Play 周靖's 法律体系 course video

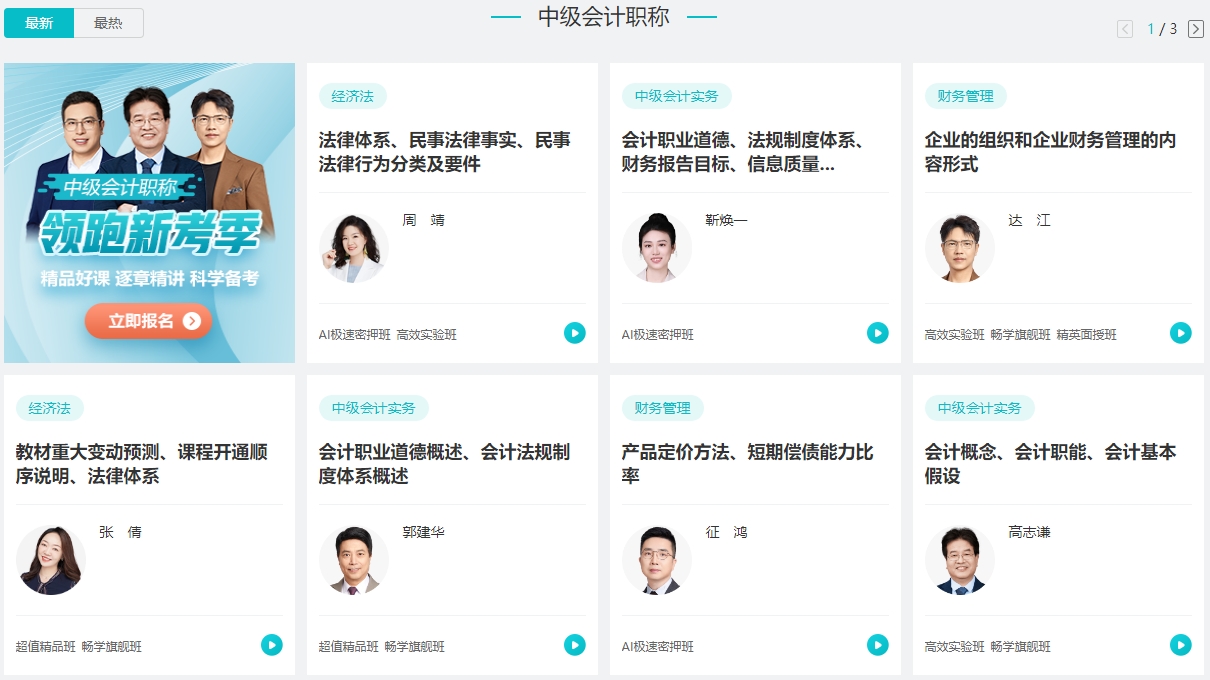pos(574,333)
